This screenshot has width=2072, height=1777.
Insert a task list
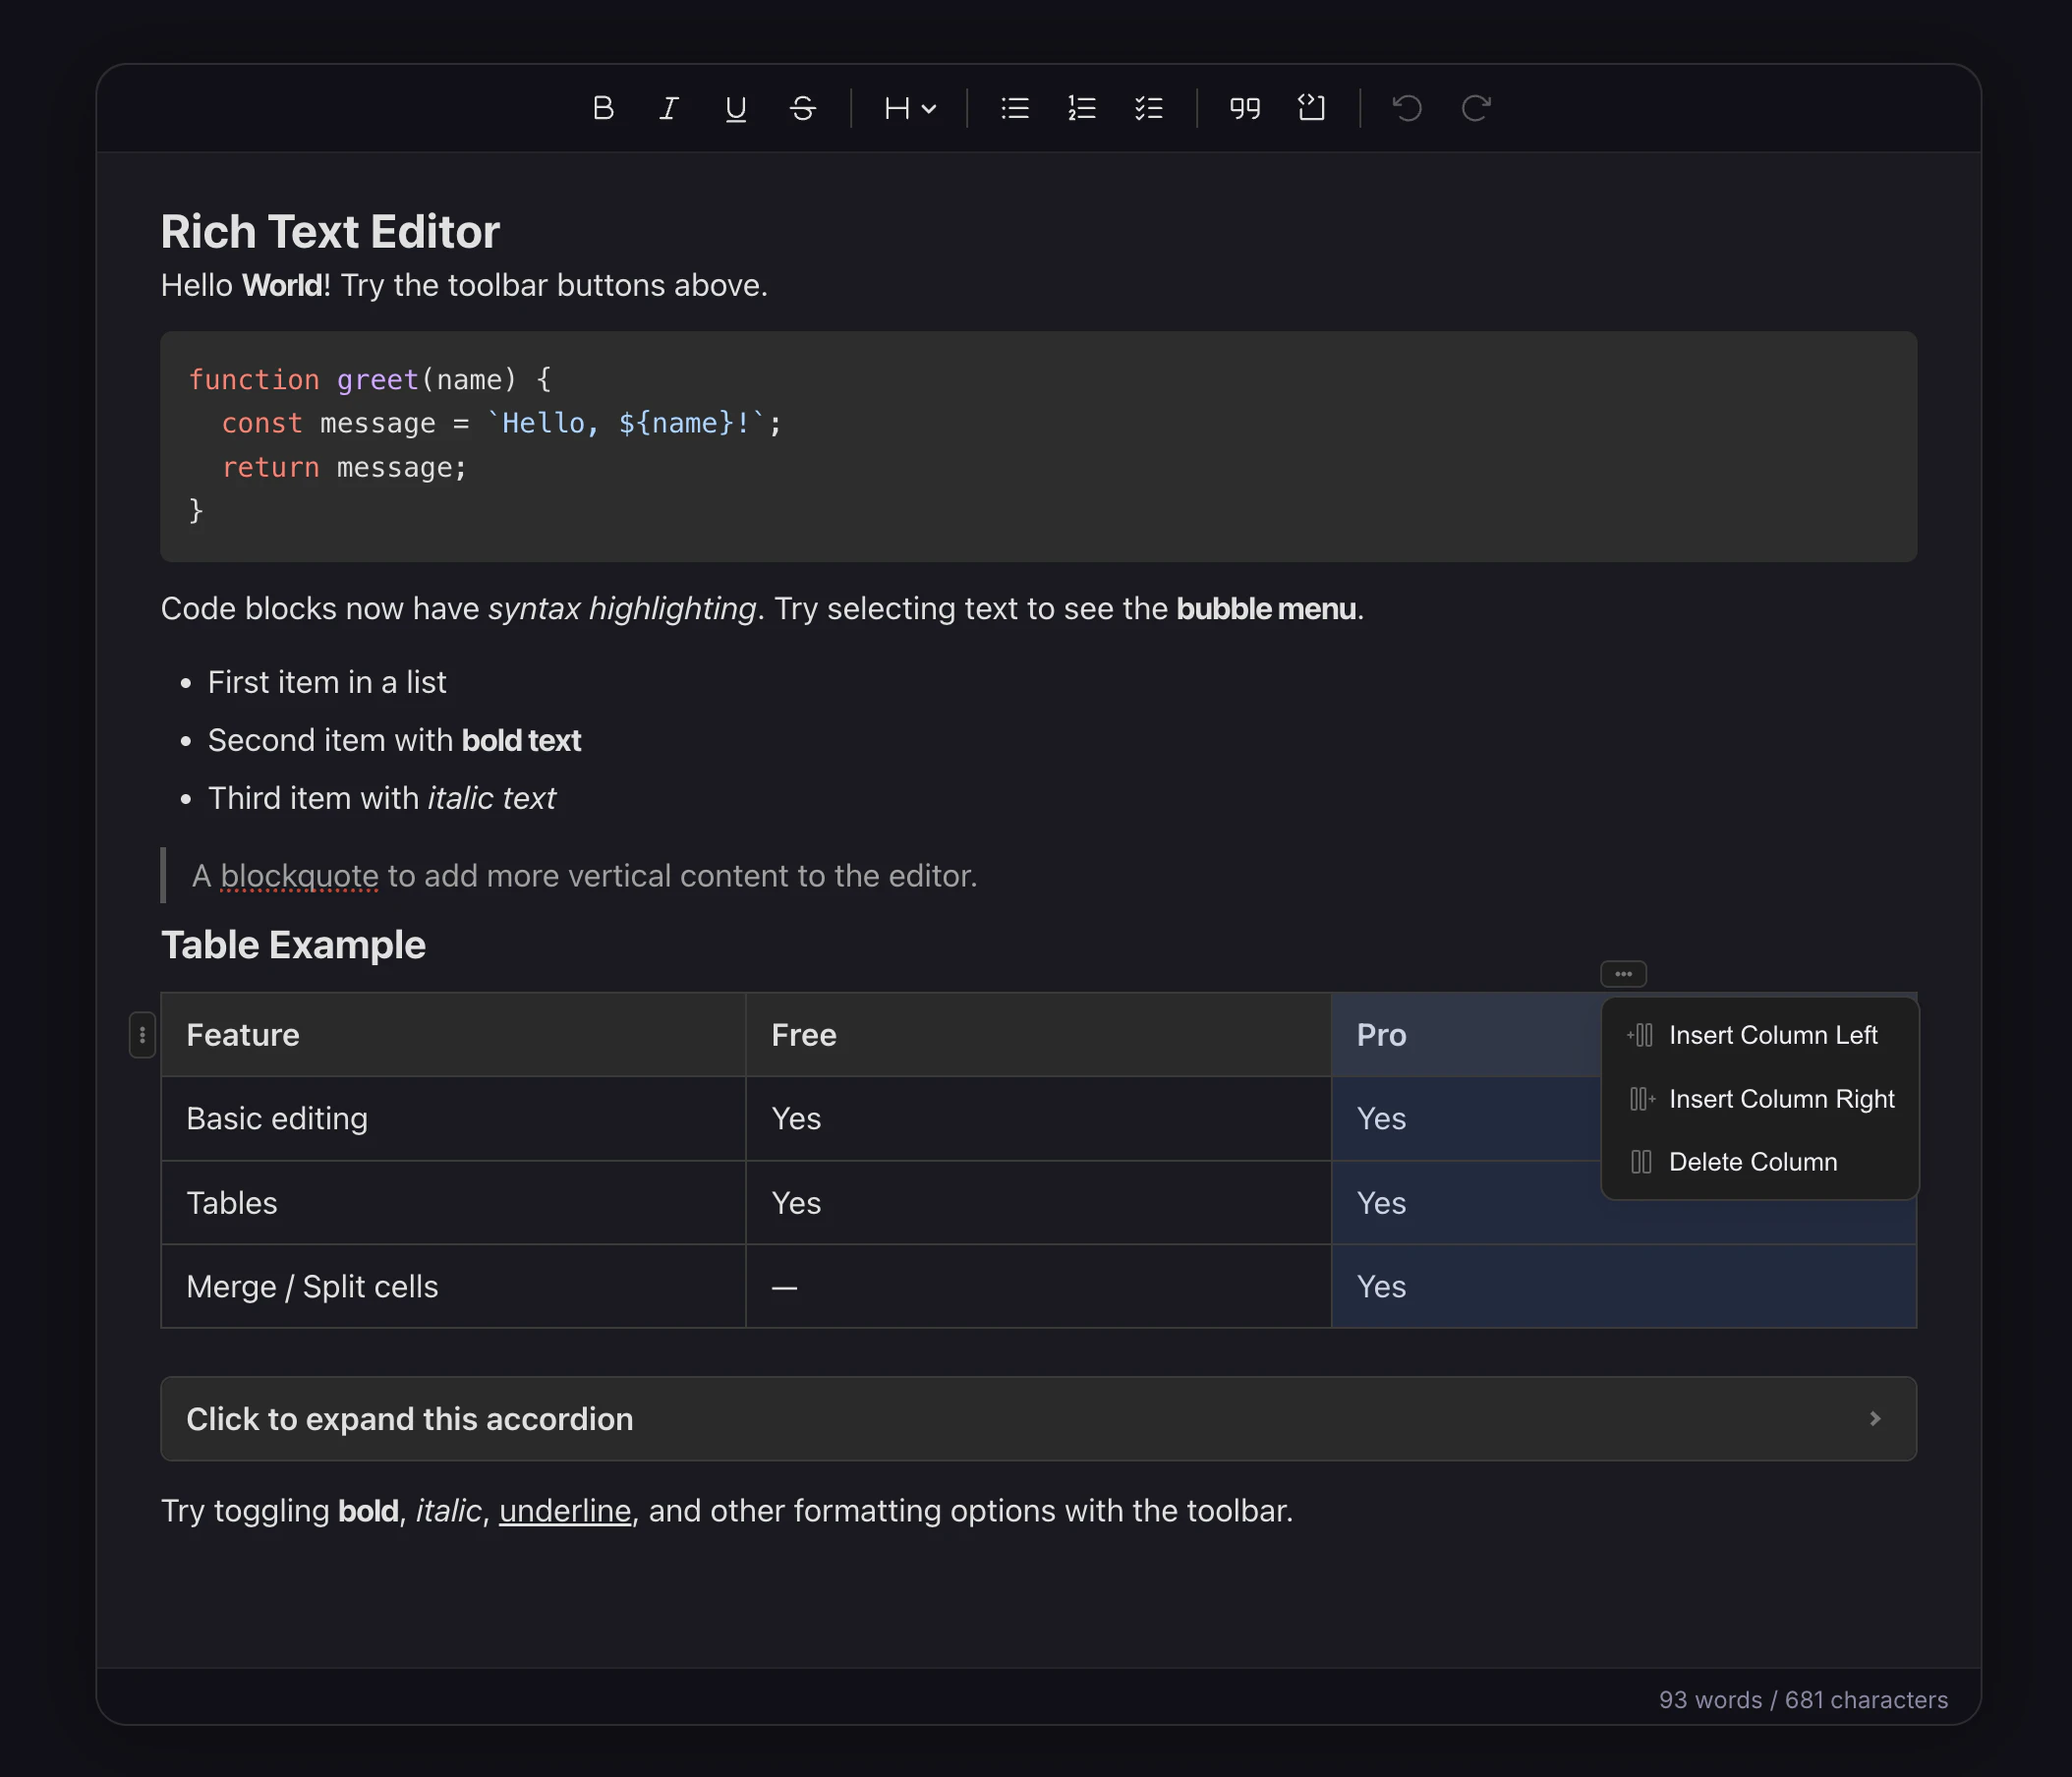point(1148,108)
